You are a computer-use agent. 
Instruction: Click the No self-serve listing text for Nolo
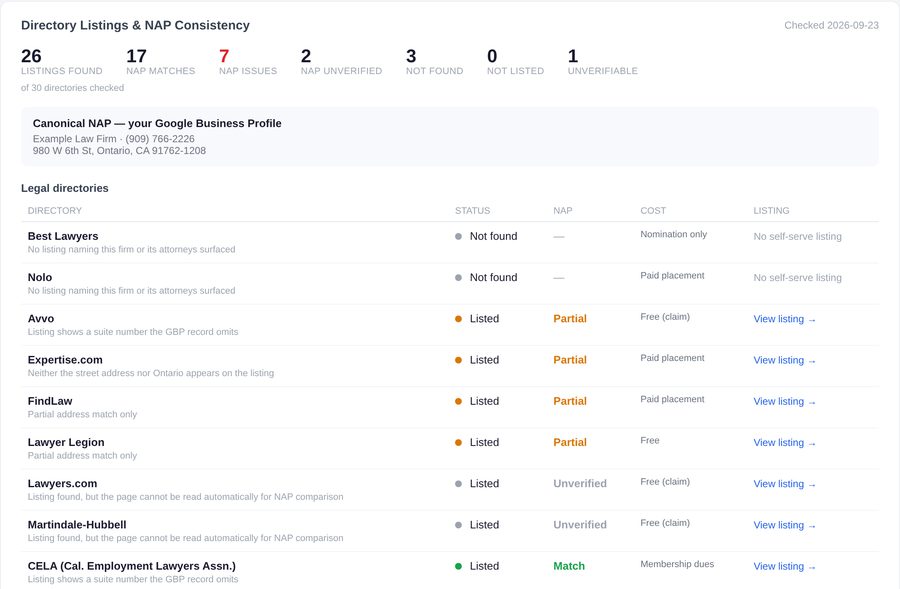coord(797,278)
